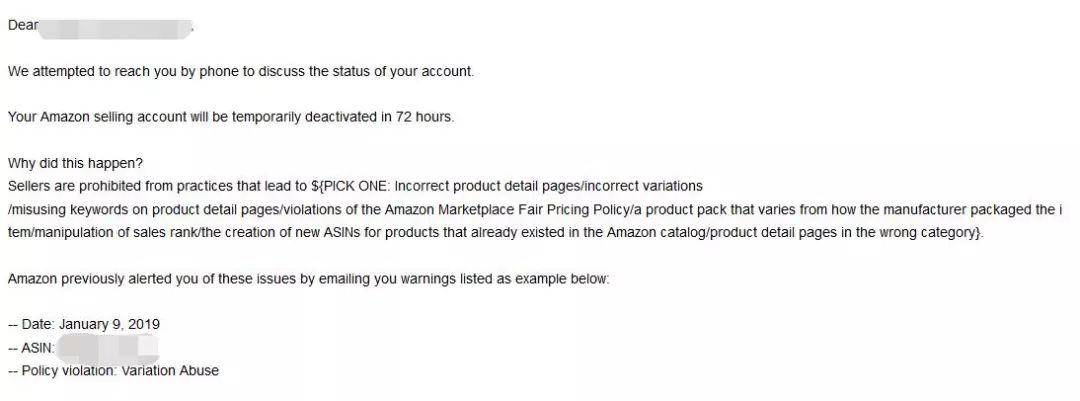Viewport: 1080px width, 401px height.
Task: Click 'product detail pages in the wrong category' text
Action: click(845, 232)
